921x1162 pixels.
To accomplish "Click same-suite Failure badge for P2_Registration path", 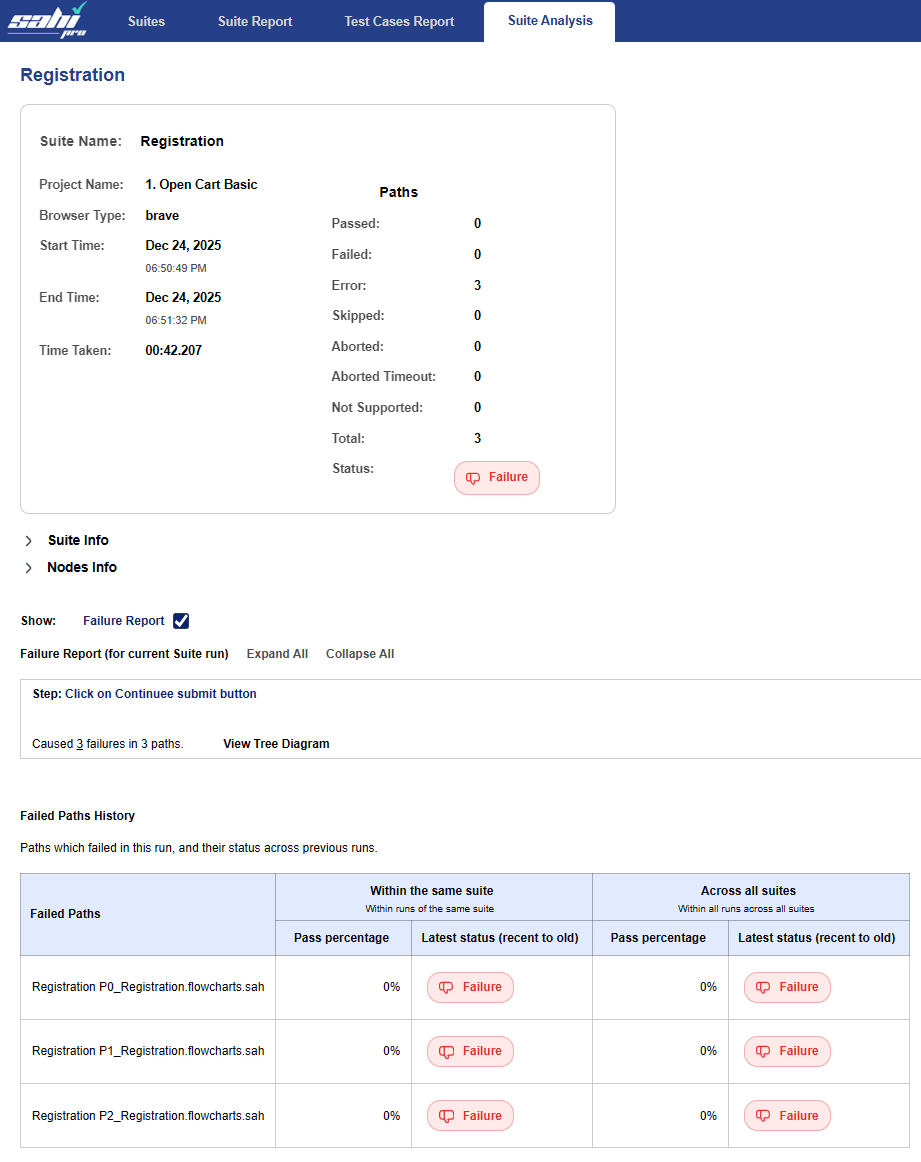I will 470,1116.
